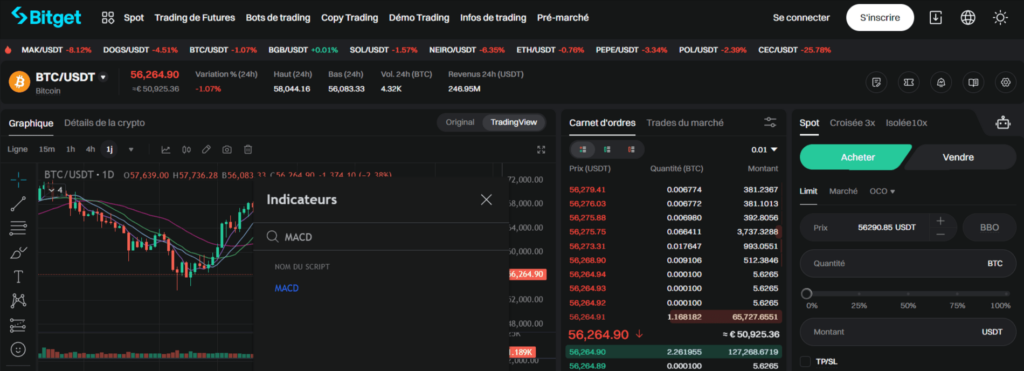Viewport: 1024px width, 371px height.
Task: Select the Acheter buy side
Action: click(x=856, y=157)
